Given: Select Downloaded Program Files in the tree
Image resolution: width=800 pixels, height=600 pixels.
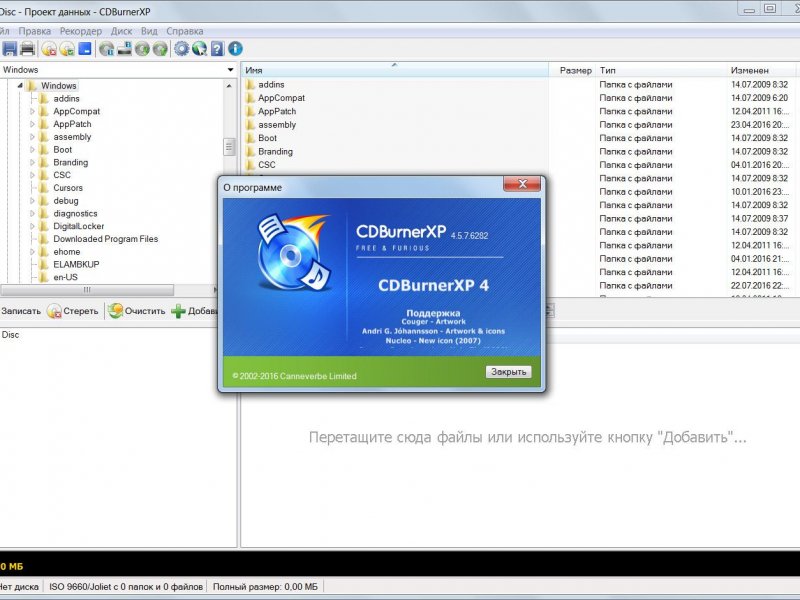Looking at the screenshot, I should coord(106,239).
